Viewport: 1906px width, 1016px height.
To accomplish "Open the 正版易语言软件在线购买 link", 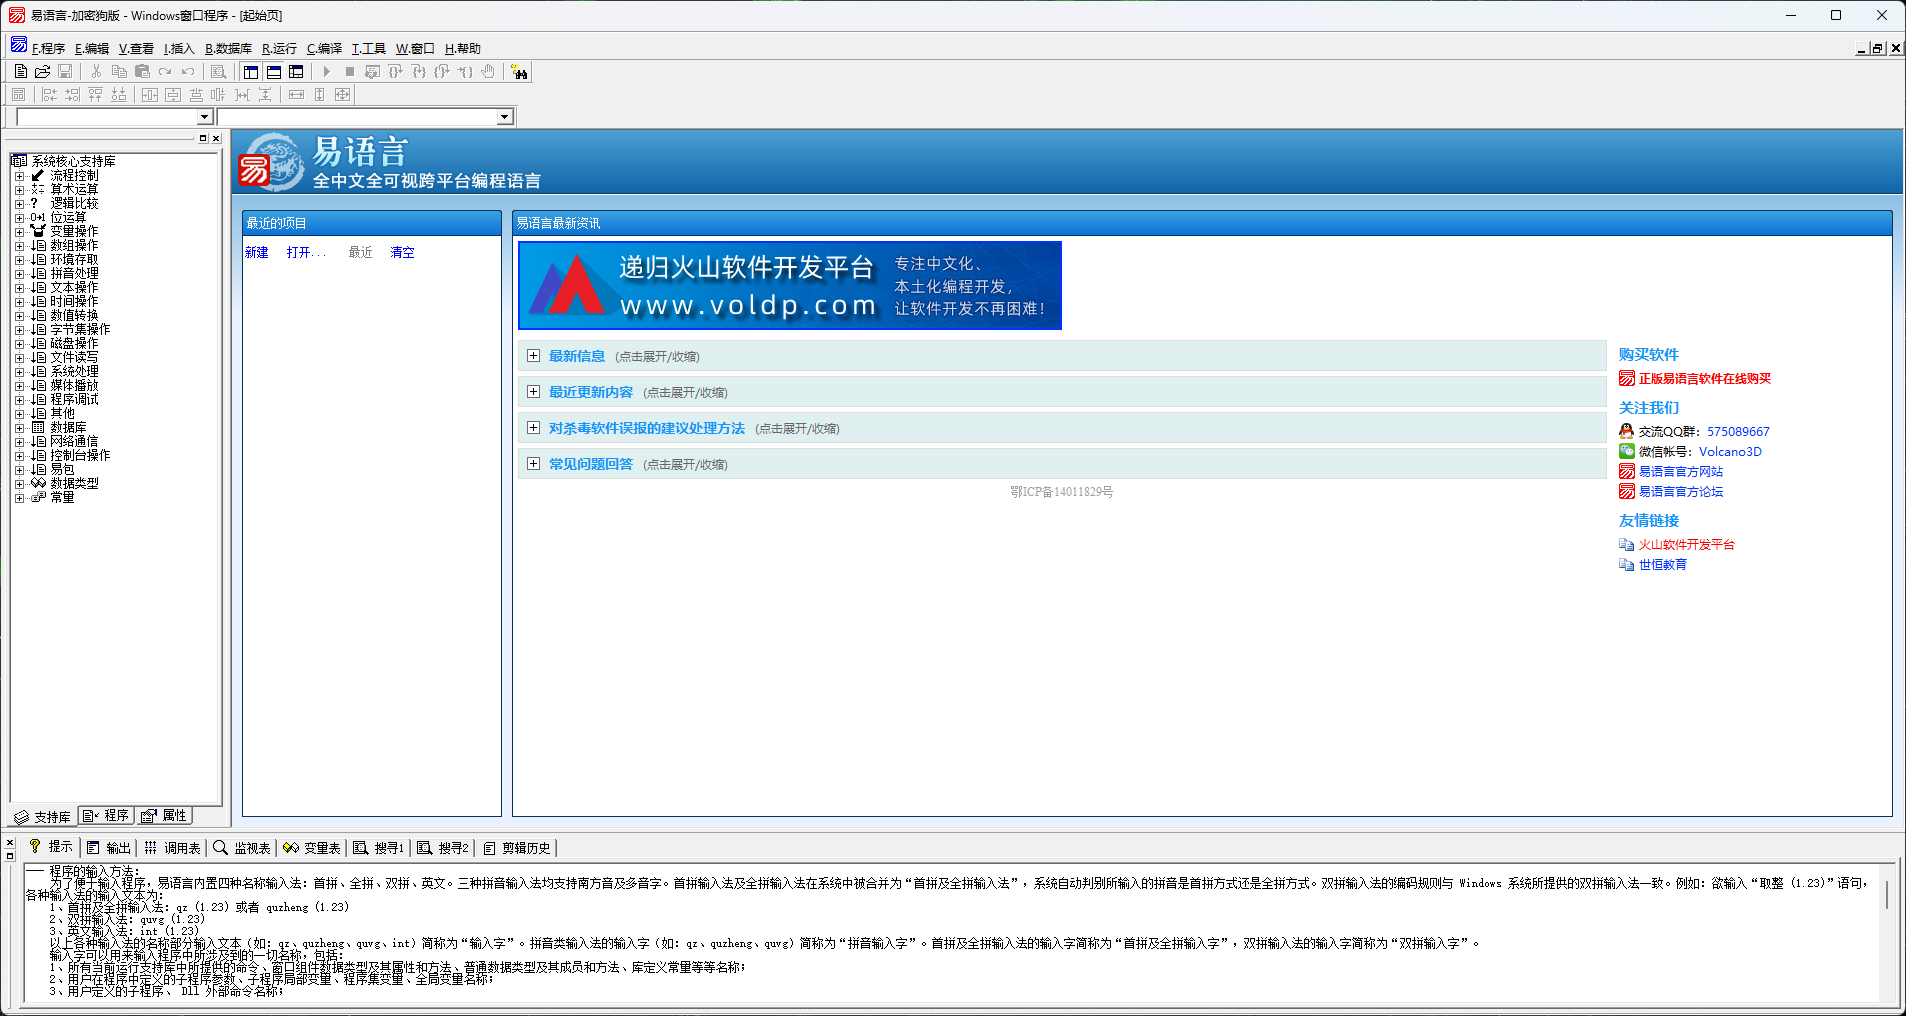I will [x=1705, y=379].
